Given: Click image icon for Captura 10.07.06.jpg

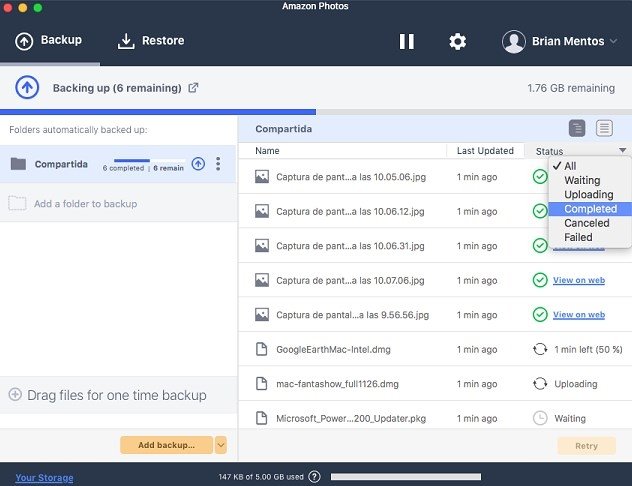Looking at the screenshot, I should point(262,280).
